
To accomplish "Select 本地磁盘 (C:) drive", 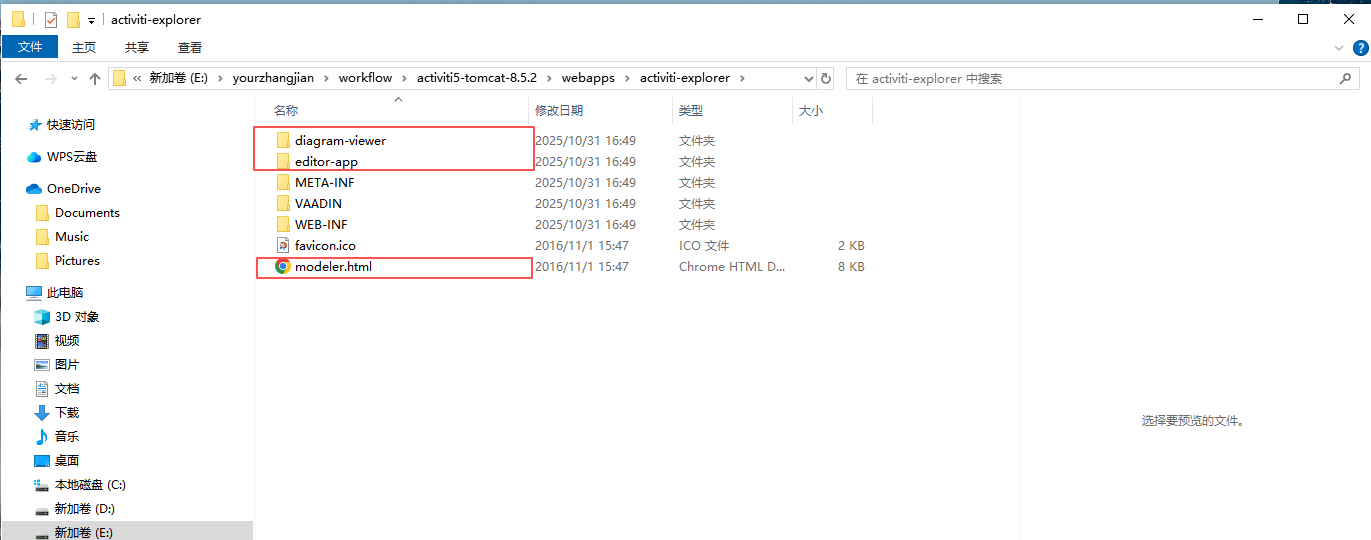I will pos(89,485).
